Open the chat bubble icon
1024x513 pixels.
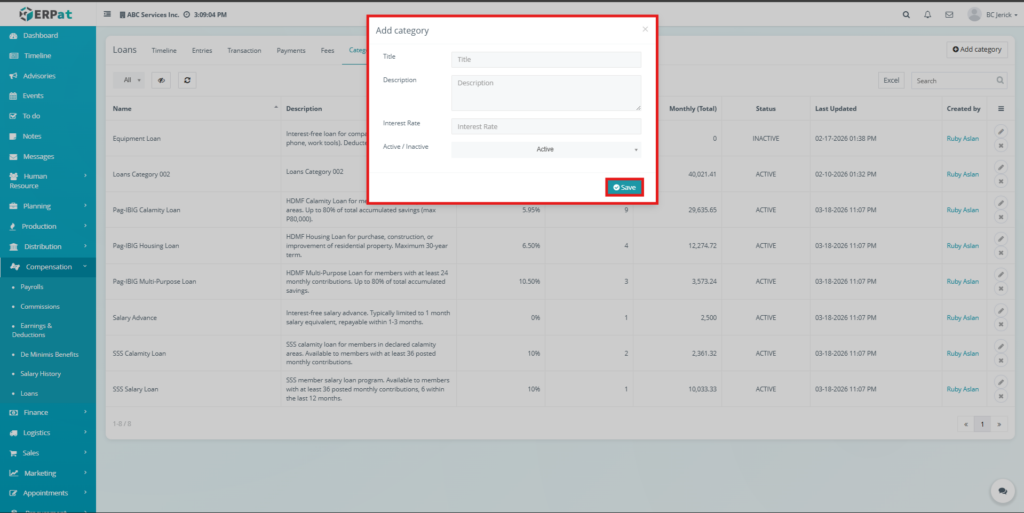[x=1000, y=490]
